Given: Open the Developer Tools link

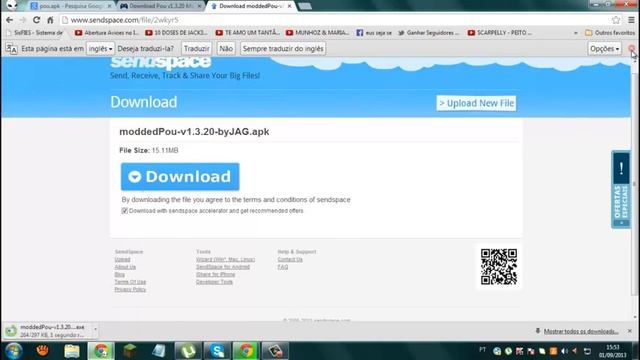Looking at the screenshot, I should 214,282.
